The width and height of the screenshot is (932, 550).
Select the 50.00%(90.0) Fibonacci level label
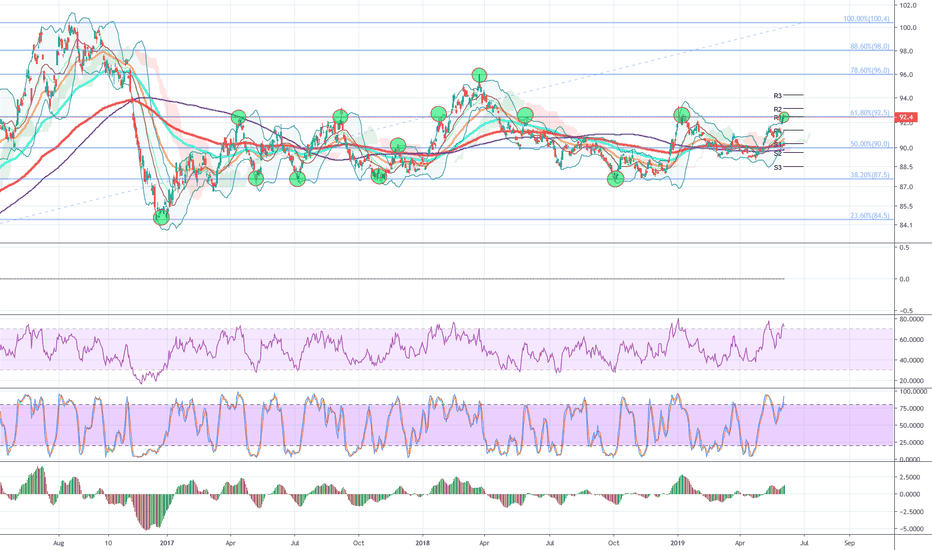click(870, 144)
